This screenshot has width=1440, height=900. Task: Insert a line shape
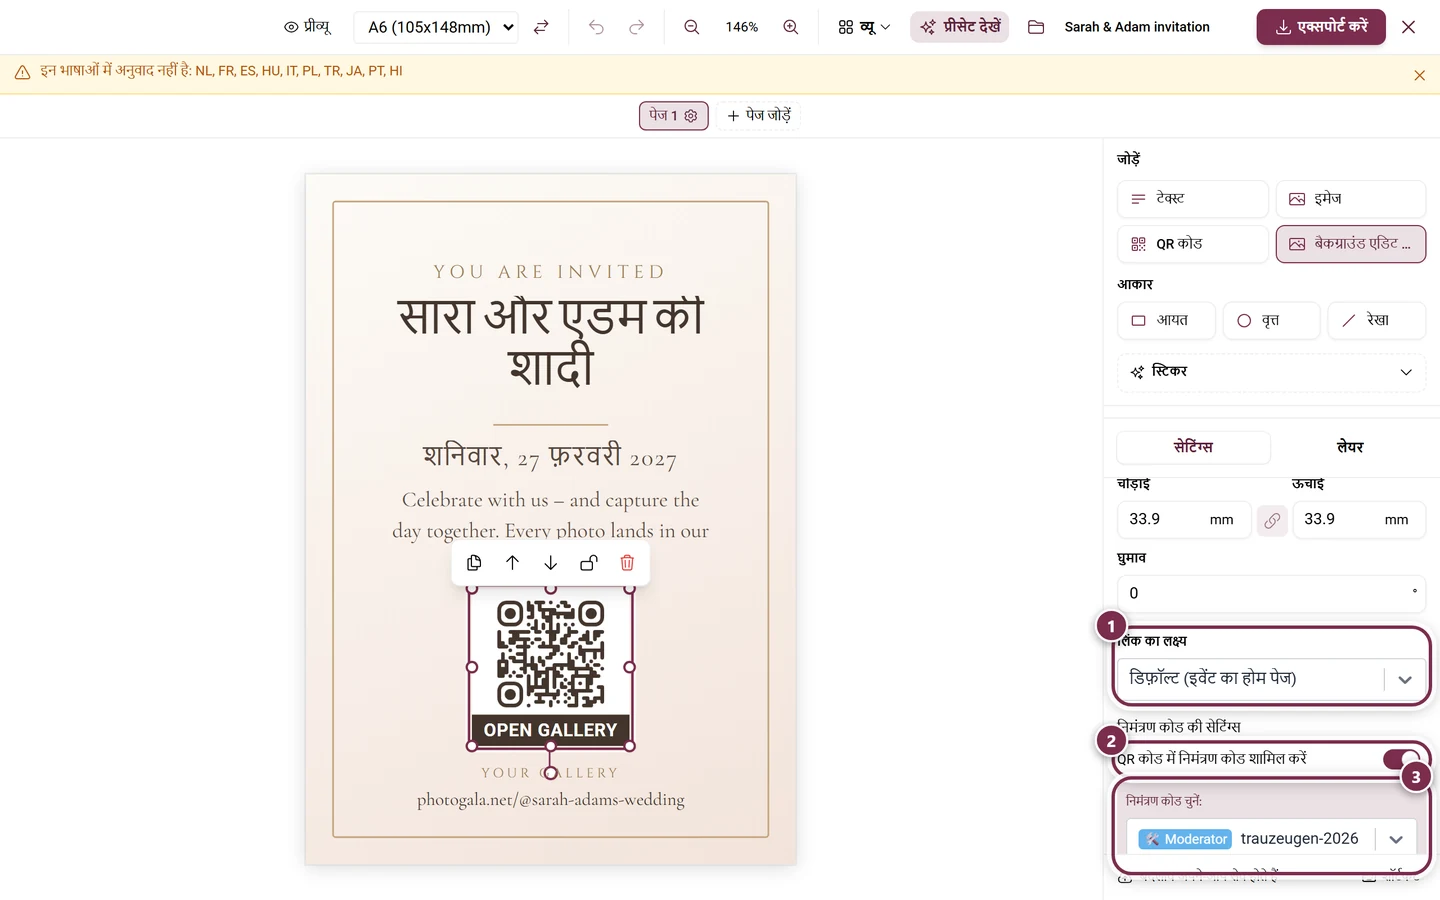1376,320
